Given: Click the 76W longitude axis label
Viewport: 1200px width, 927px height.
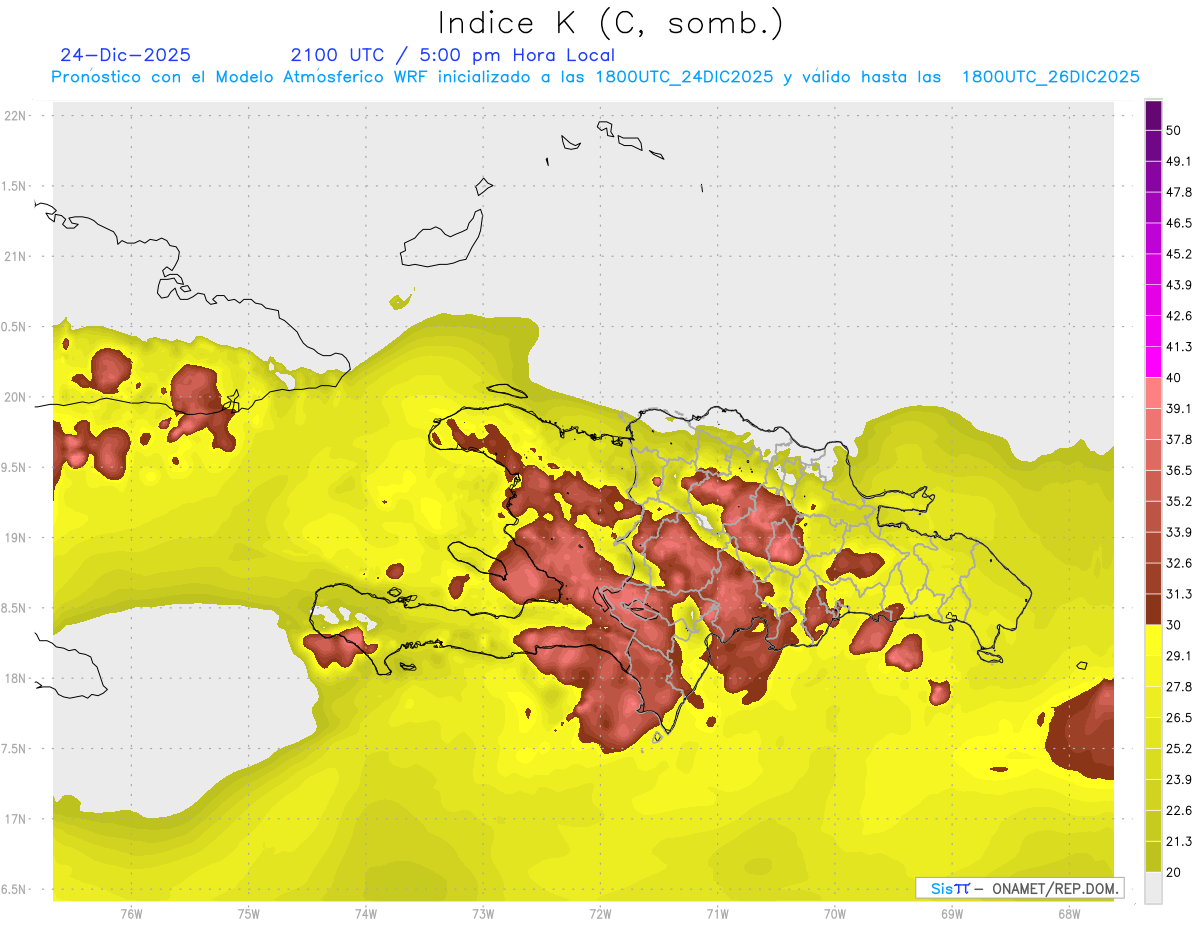Looking at the screenshot, I should pyautogui.click(x=131, y=913).
